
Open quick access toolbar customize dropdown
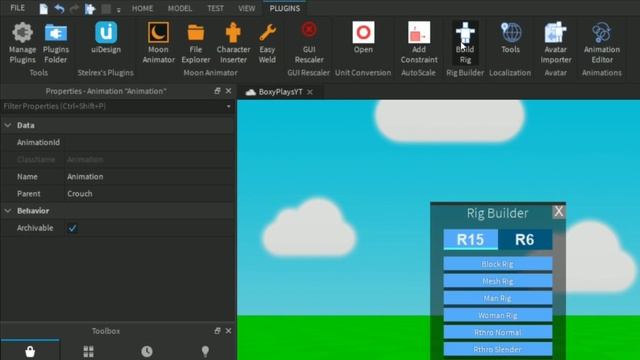(x=118, y=10)
